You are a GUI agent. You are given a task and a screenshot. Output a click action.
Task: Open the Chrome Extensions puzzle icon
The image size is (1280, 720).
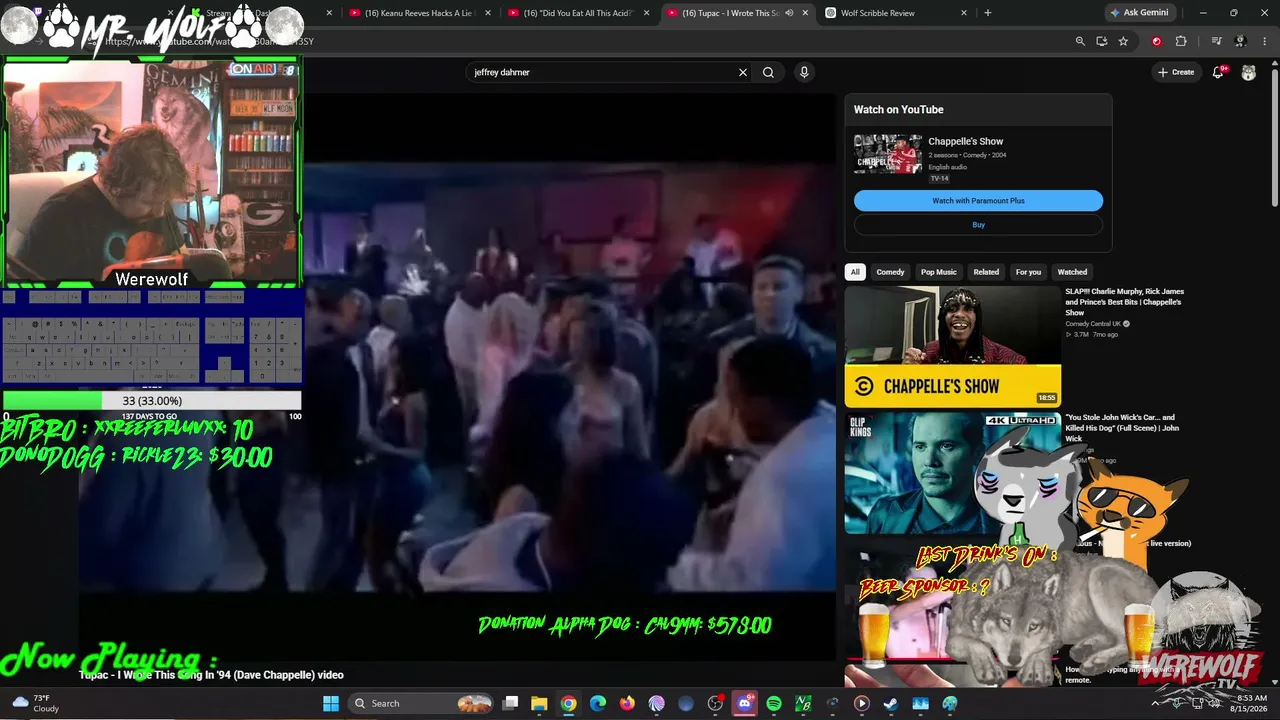(x=1181, y=41)
